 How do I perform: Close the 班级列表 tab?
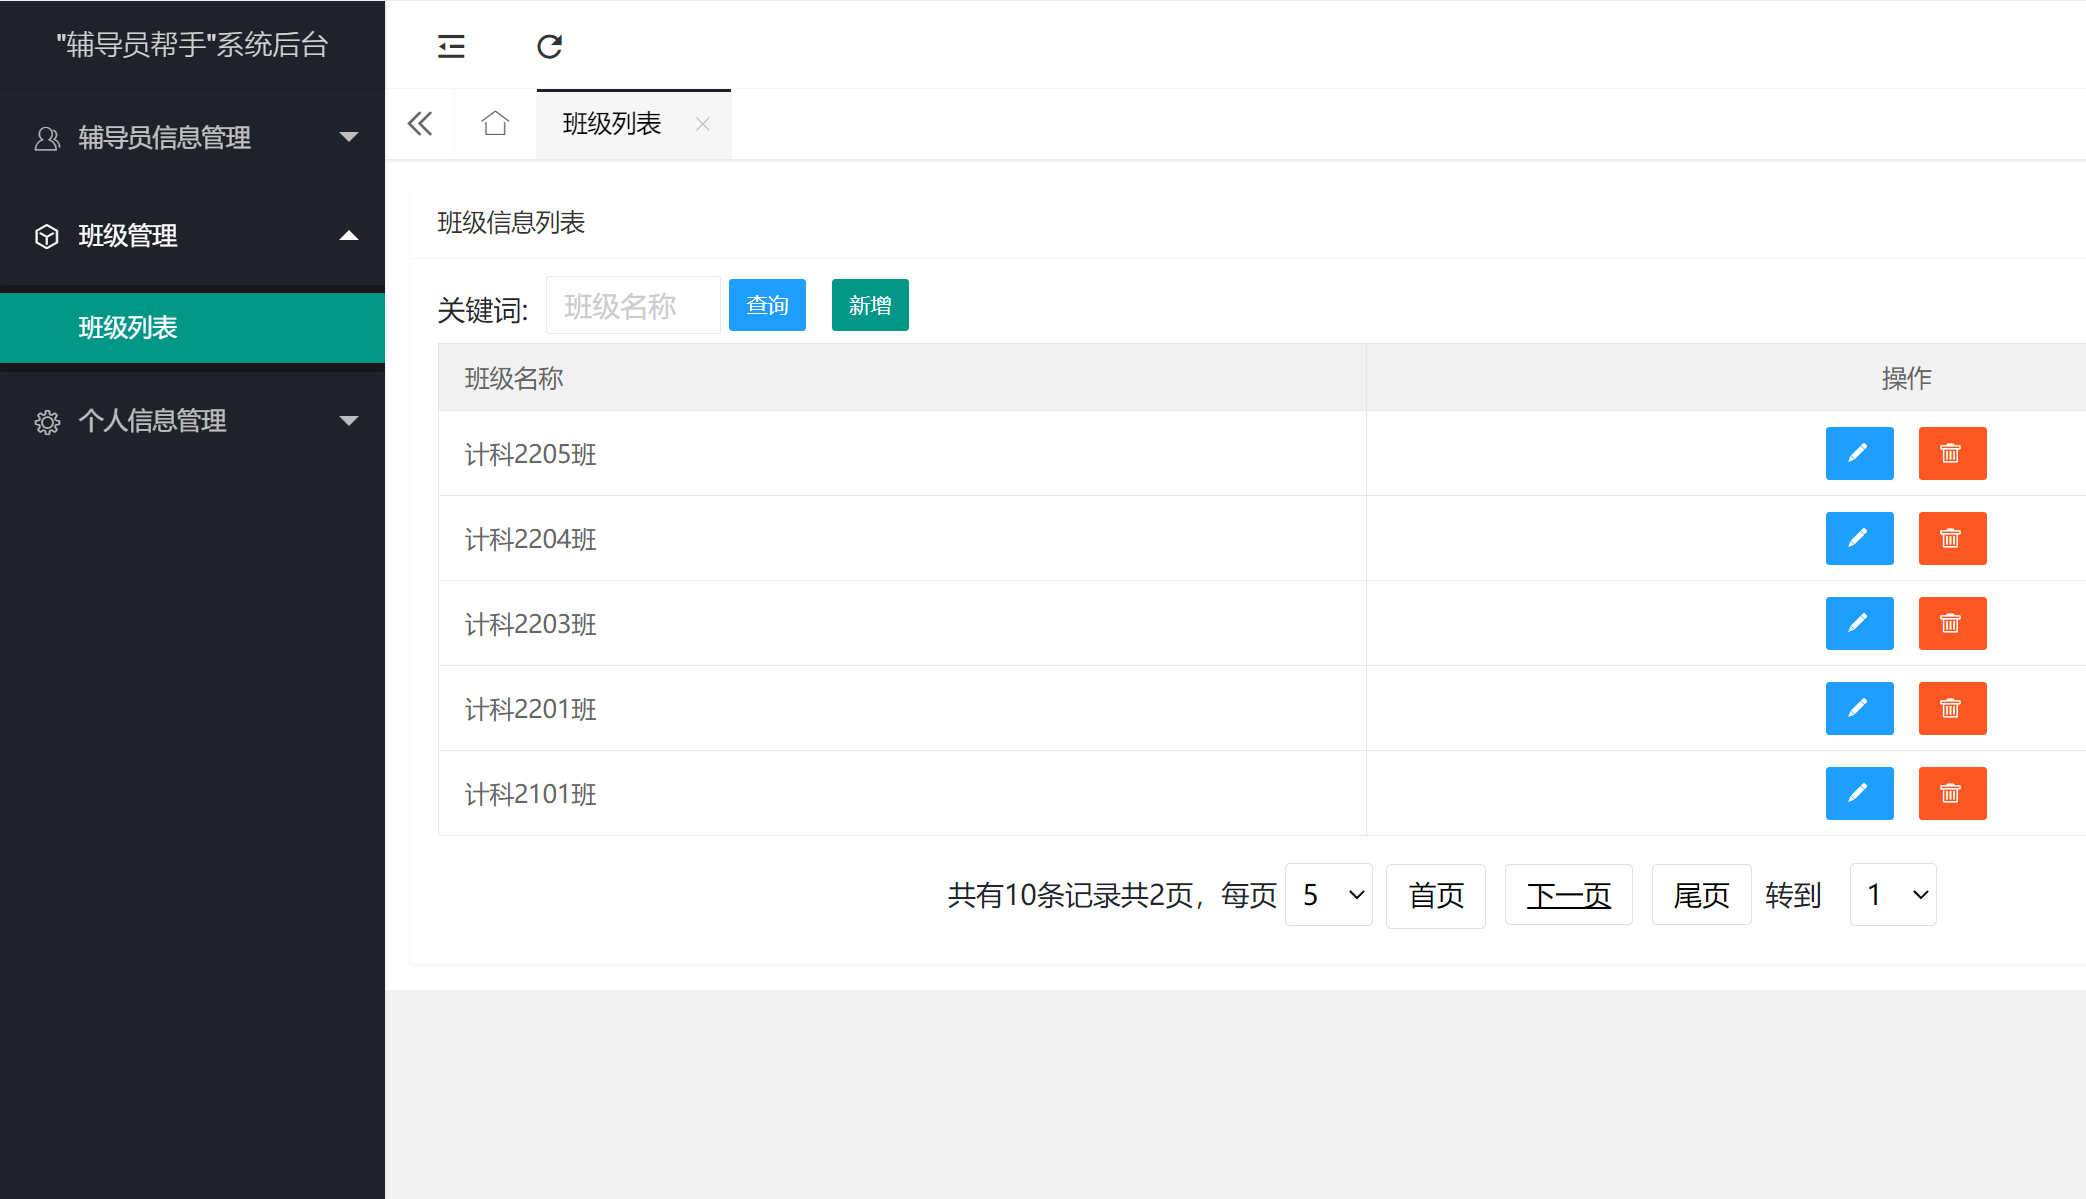[702, 123]
